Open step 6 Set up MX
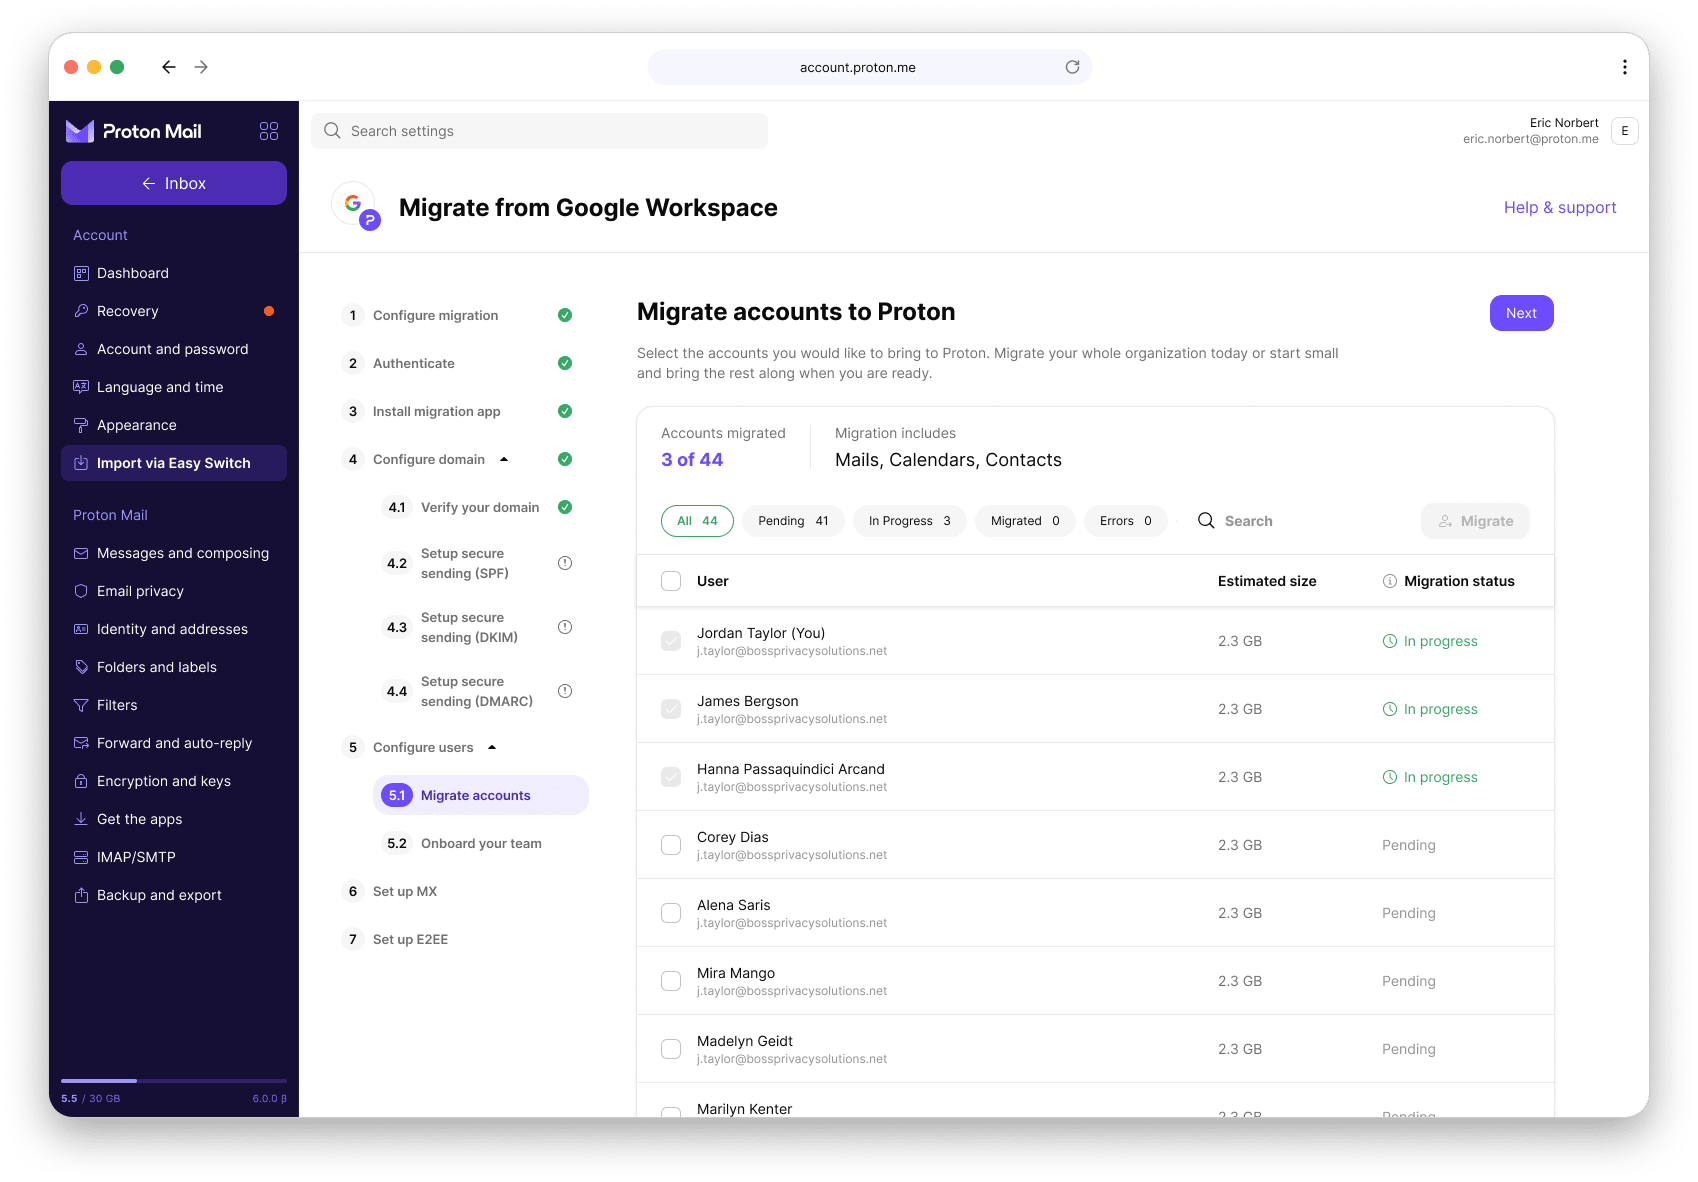This screenshot has width=1698, height=1182. (391, 891)
